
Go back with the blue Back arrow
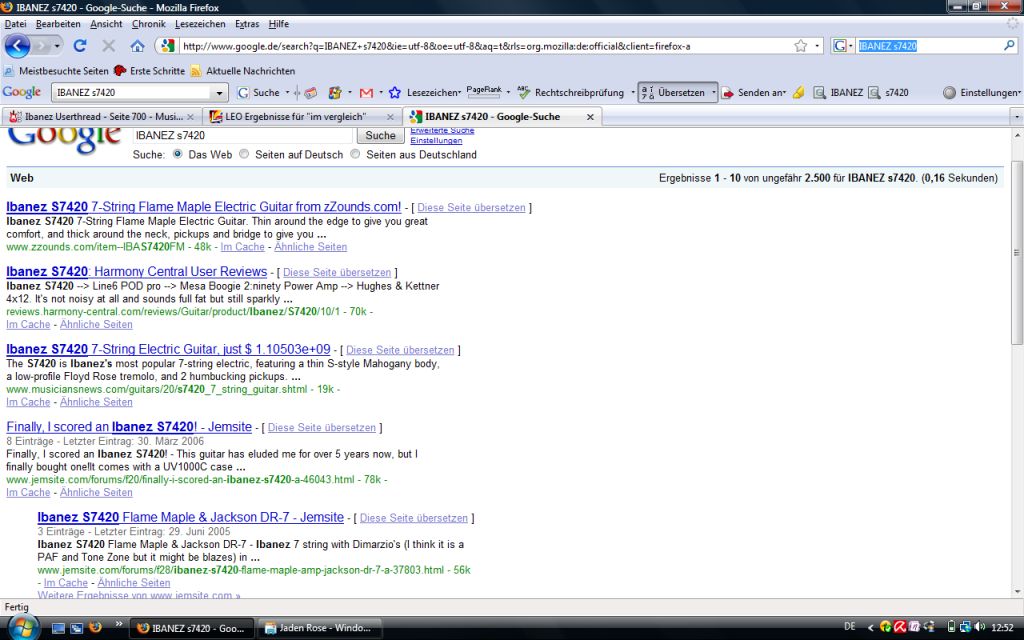pyautogui.click(x=17, y=46)
